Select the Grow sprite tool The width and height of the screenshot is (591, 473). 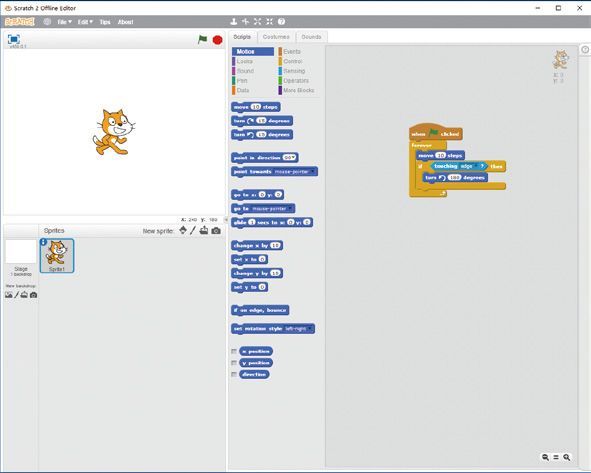click(257, 21)
